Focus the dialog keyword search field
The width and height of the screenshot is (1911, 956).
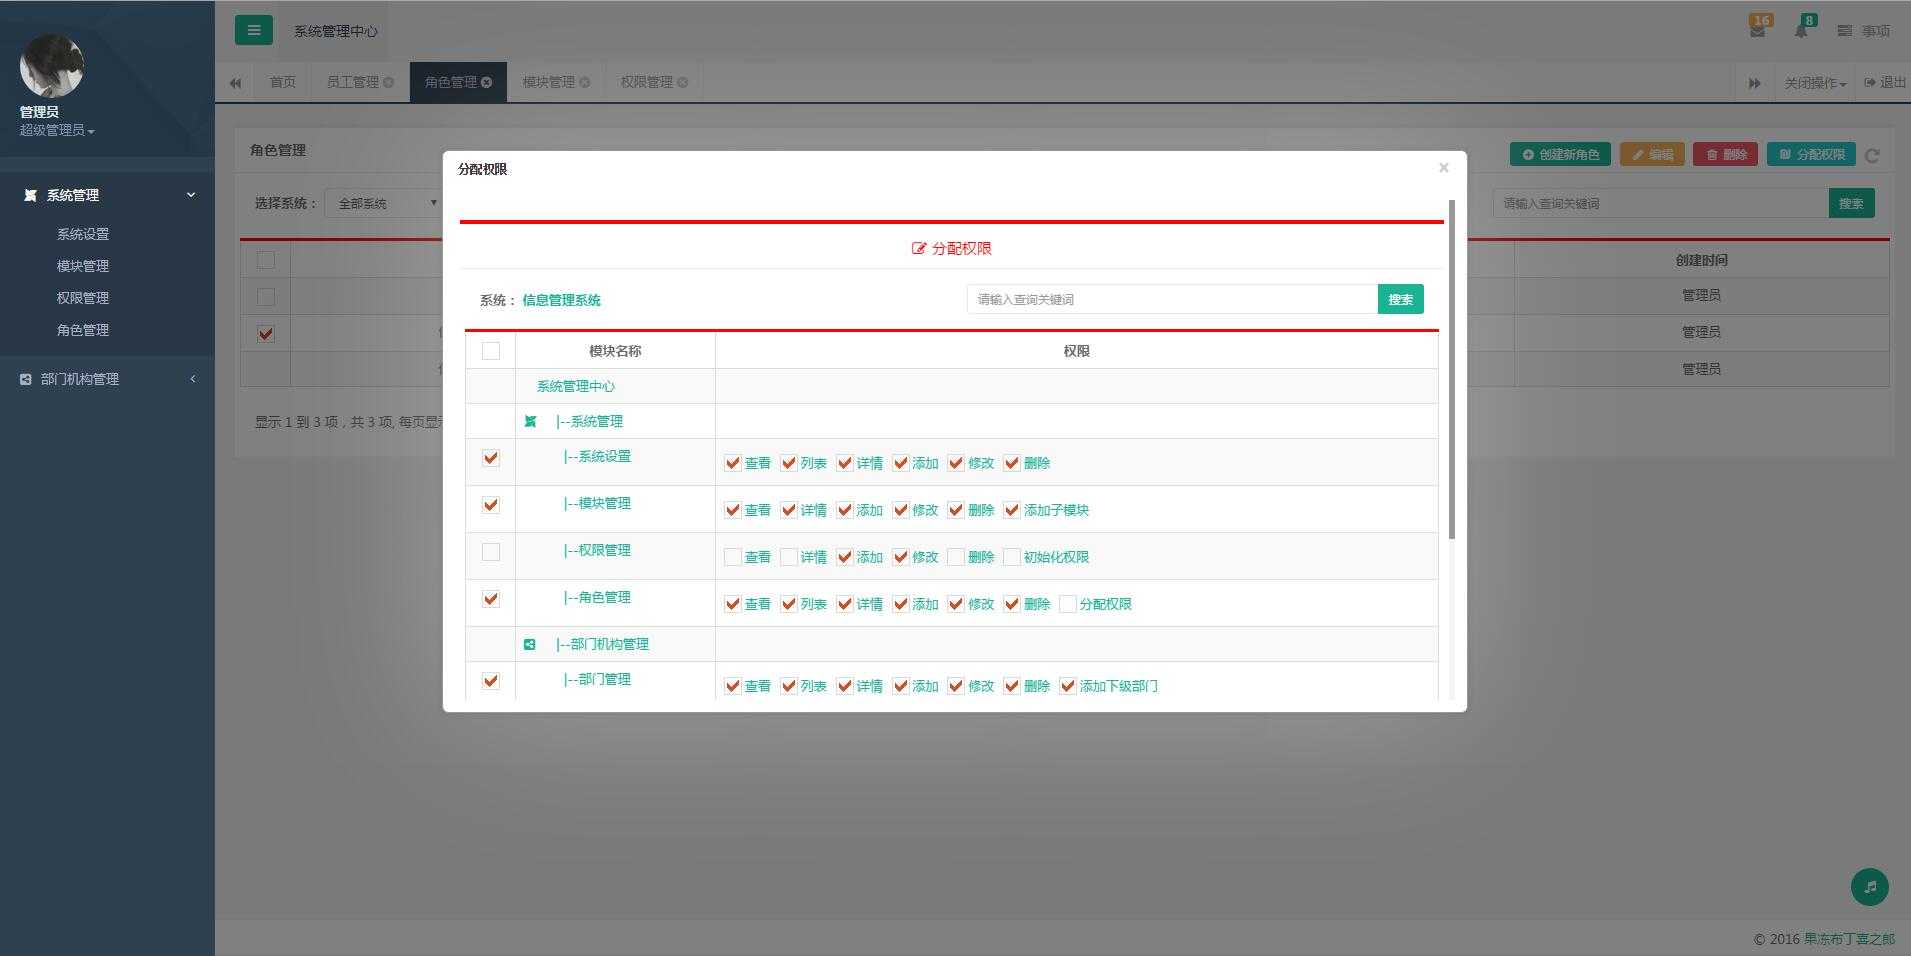(1172, 299)
